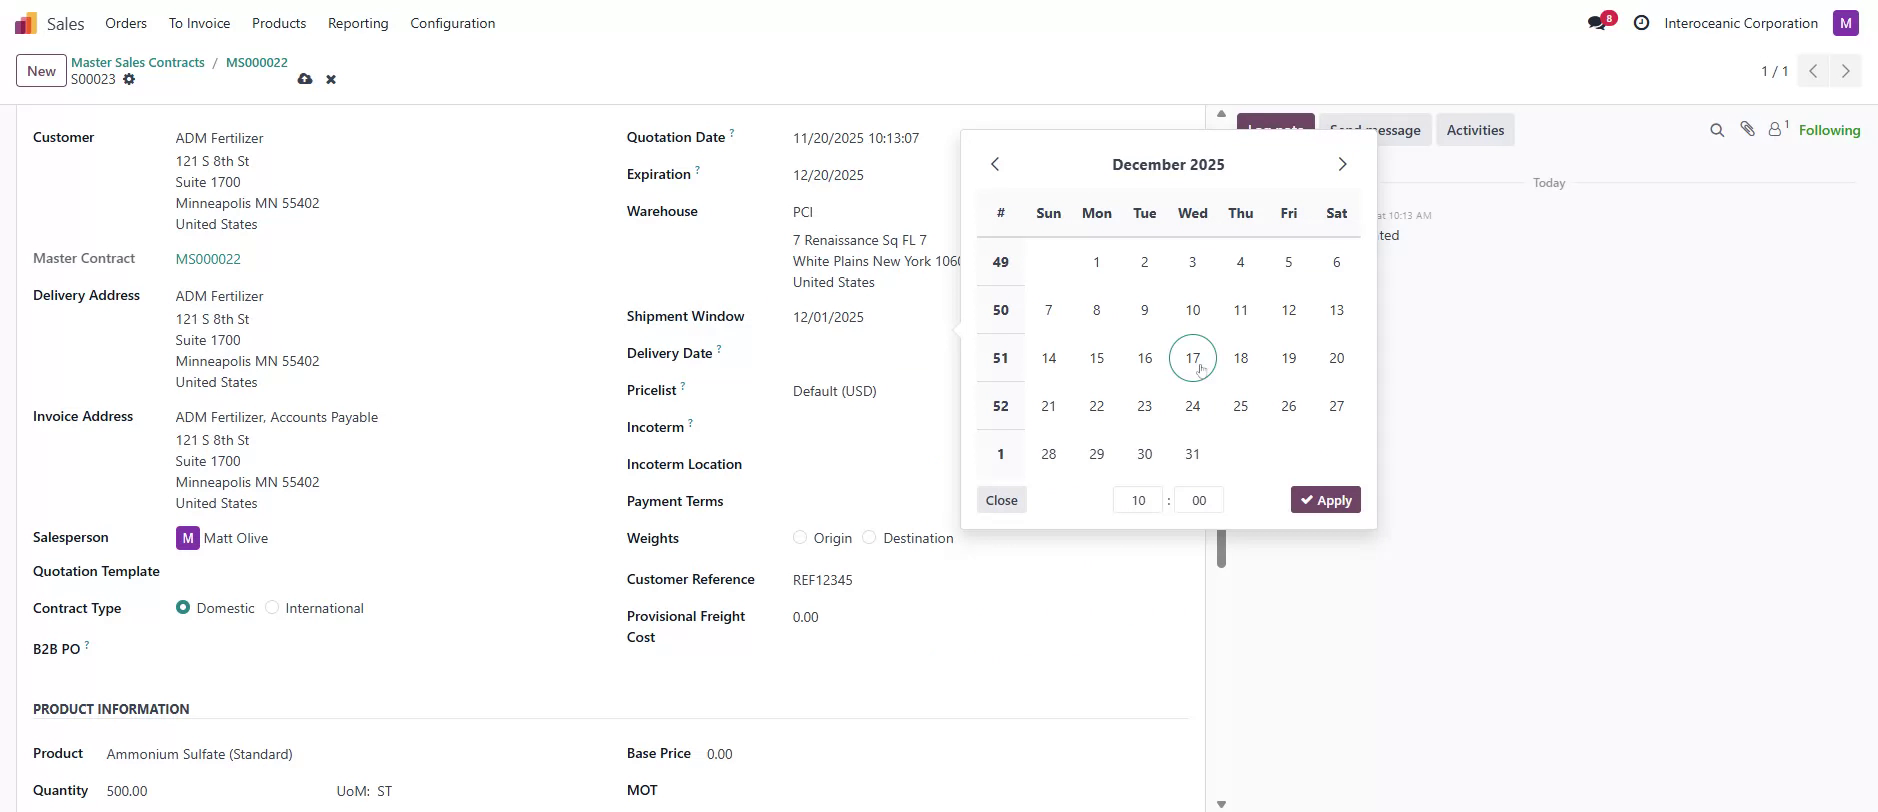Switch company via Interoceanic Corporation
The height and width of the screenshot is (812, 1878).
pyautogui.click(x=1740, y=23)
